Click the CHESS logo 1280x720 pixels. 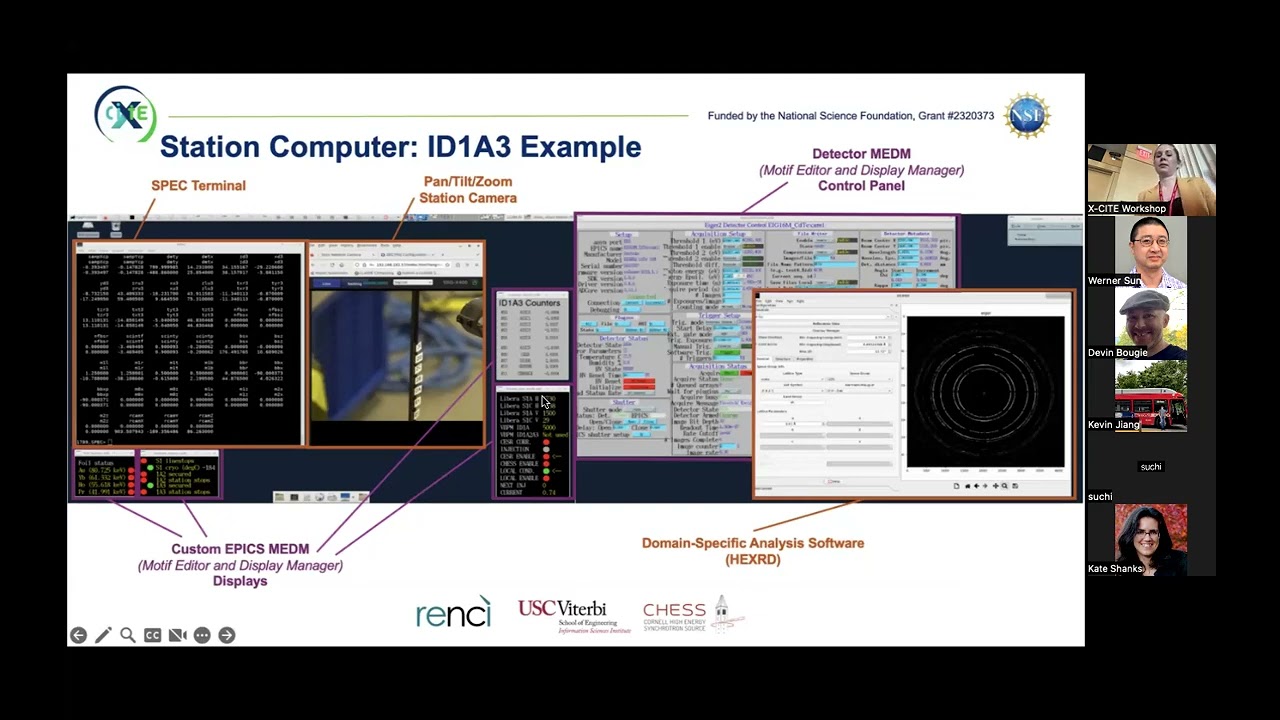693,614
